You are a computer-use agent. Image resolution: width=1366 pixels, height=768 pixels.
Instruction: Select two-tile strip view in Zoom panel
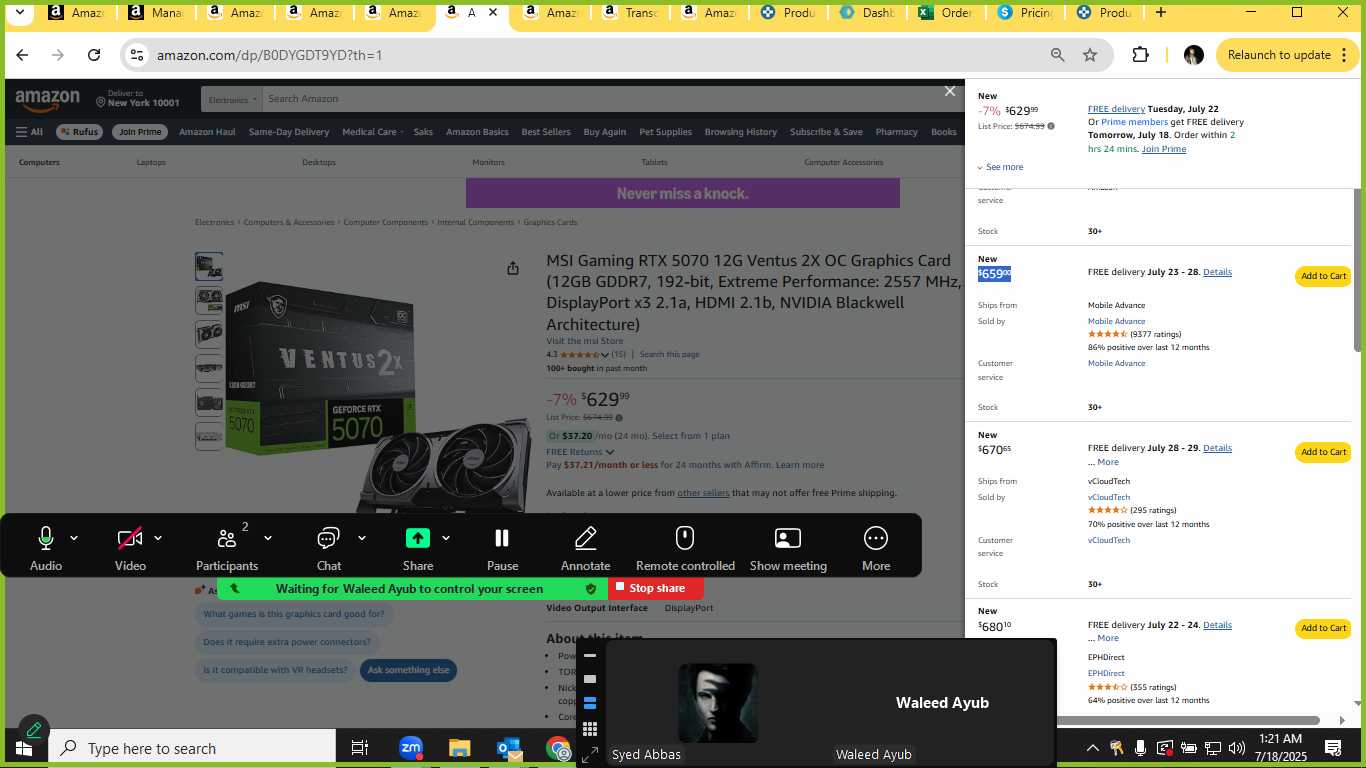pos(590,703)
